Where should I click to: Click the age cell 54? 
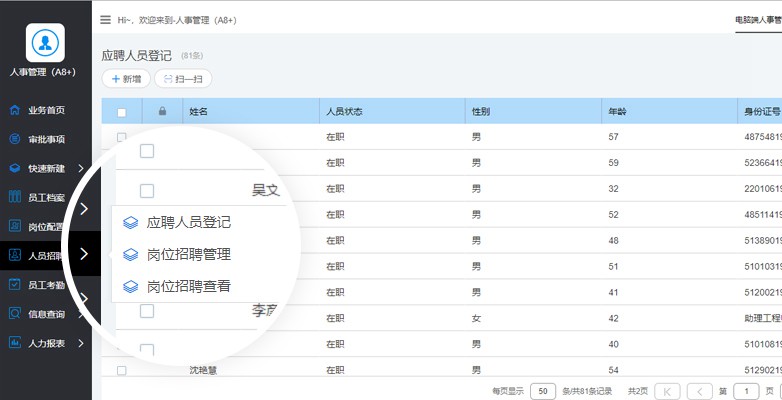613,370
